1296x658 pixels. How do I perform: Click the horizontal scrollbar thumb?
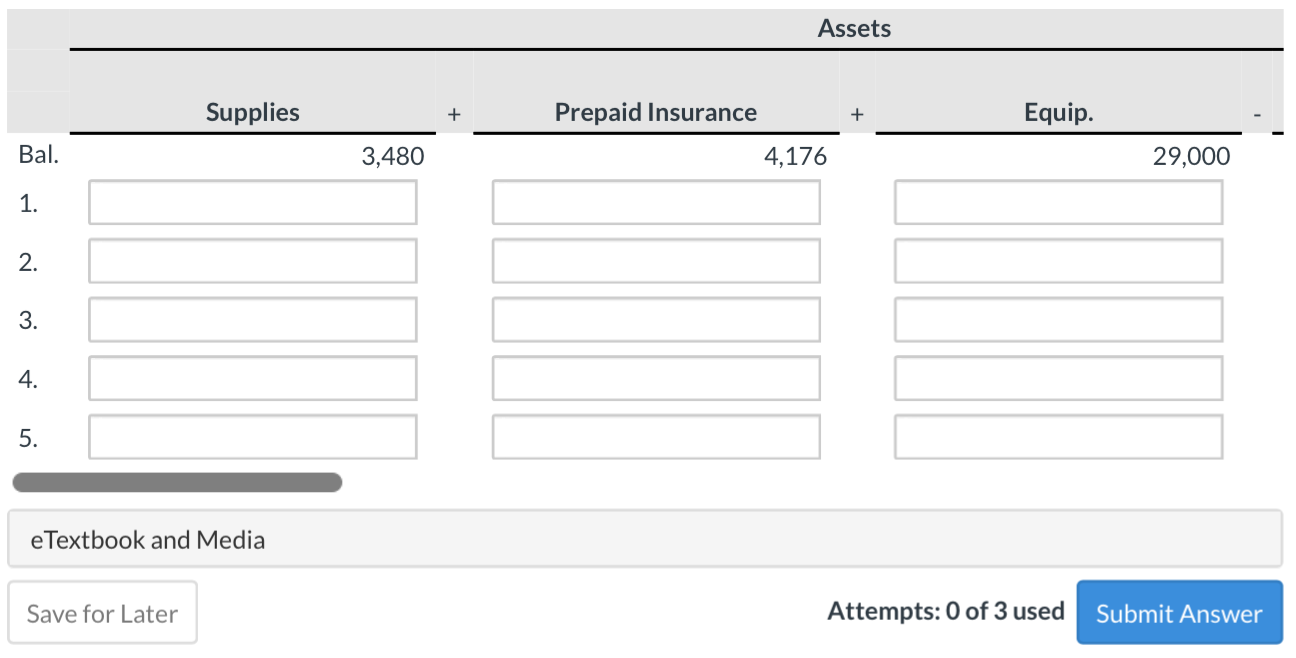click(176, 484)
